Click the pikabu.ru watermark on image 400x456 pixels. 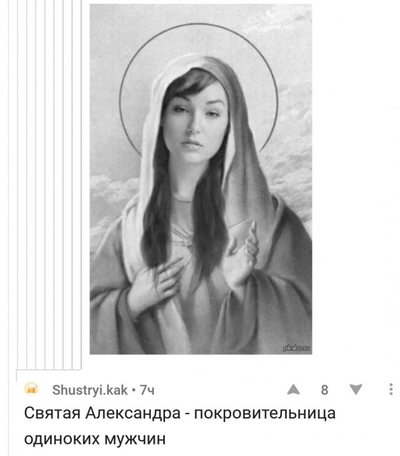(x=297, y=348)
